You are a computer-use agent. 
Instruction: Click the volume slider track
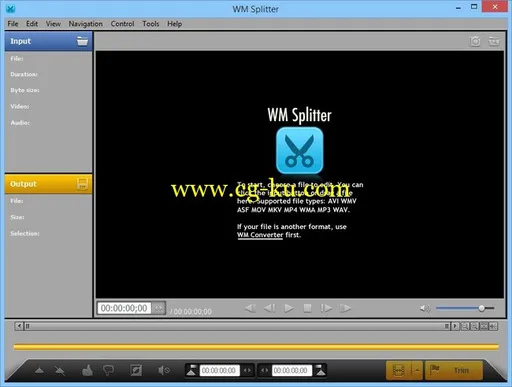coord(465,308)
